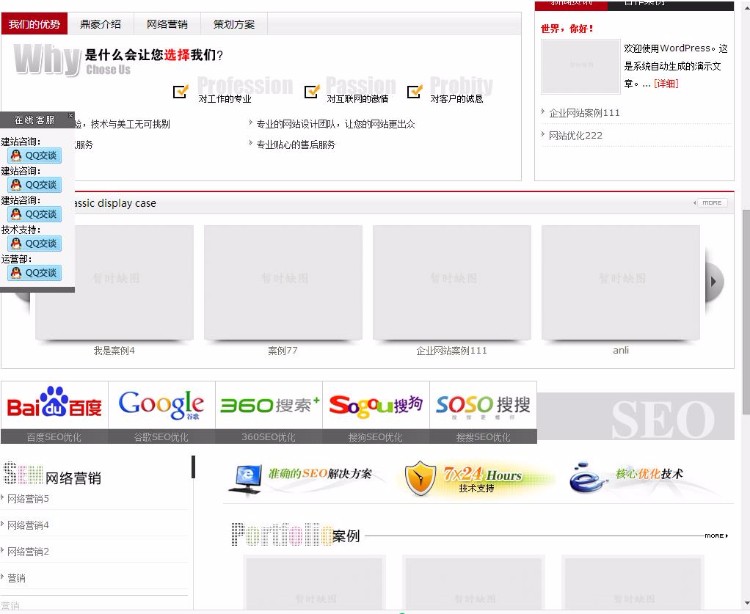Switch to the 鼎豪介绍 tab

(100, 24)
